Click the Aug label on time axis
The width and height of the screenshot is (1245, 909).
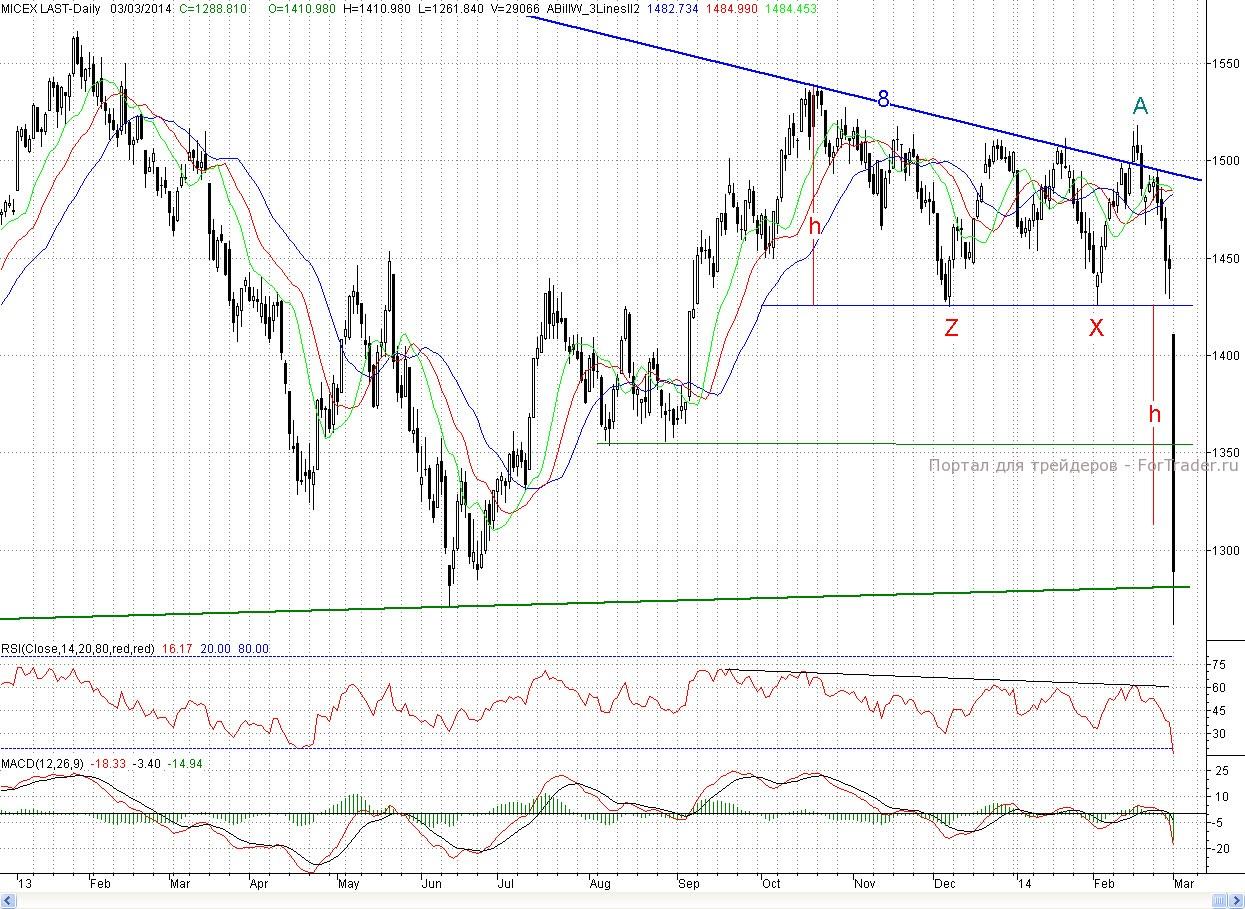(600, 884)
